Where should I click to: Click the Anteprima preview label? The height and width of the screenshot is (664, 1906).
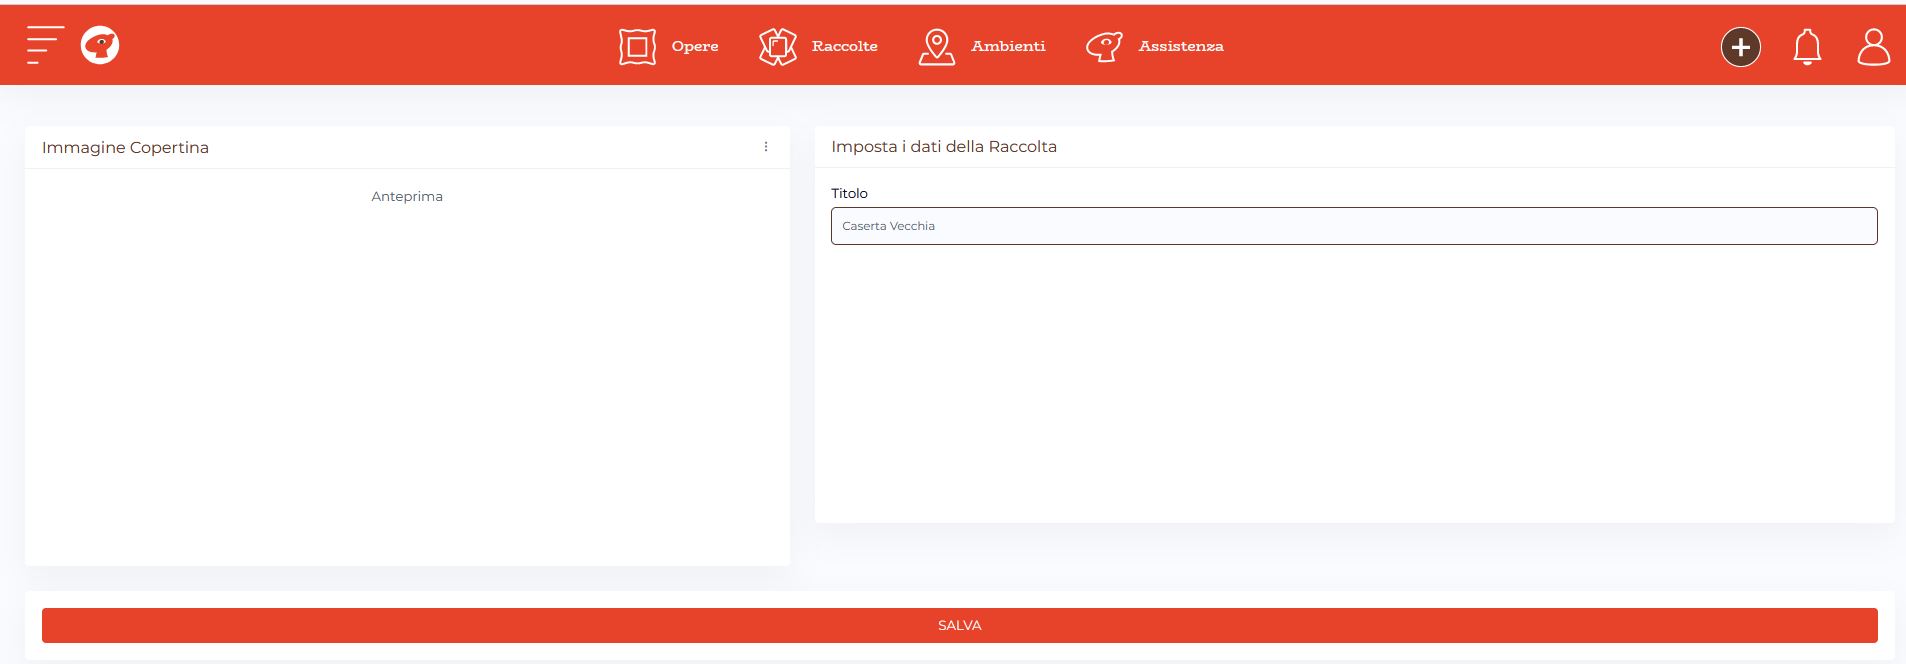(407, 197)
